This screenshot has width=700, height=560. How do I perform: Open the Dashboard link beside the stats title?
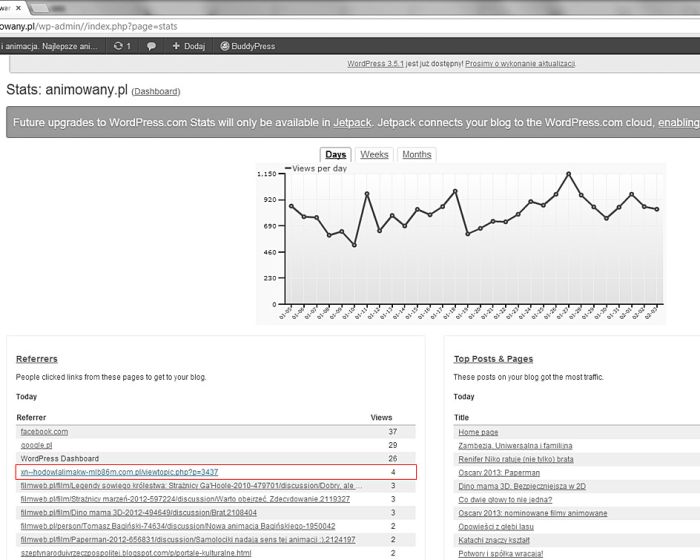pos(155,91)
